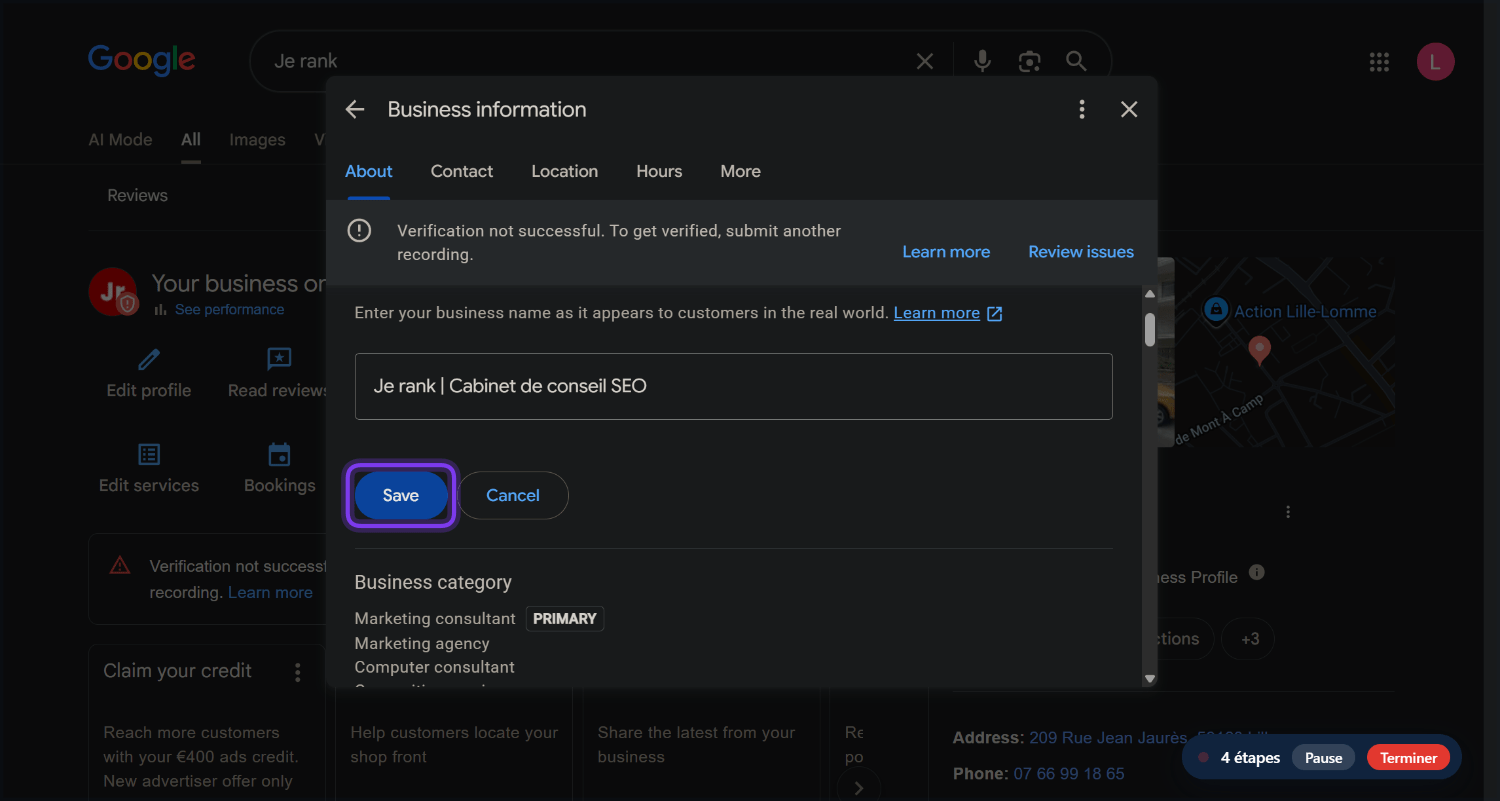This screenshot has width=1500, height=801.
Task: Select the More tab
Action: pos(740,171)
